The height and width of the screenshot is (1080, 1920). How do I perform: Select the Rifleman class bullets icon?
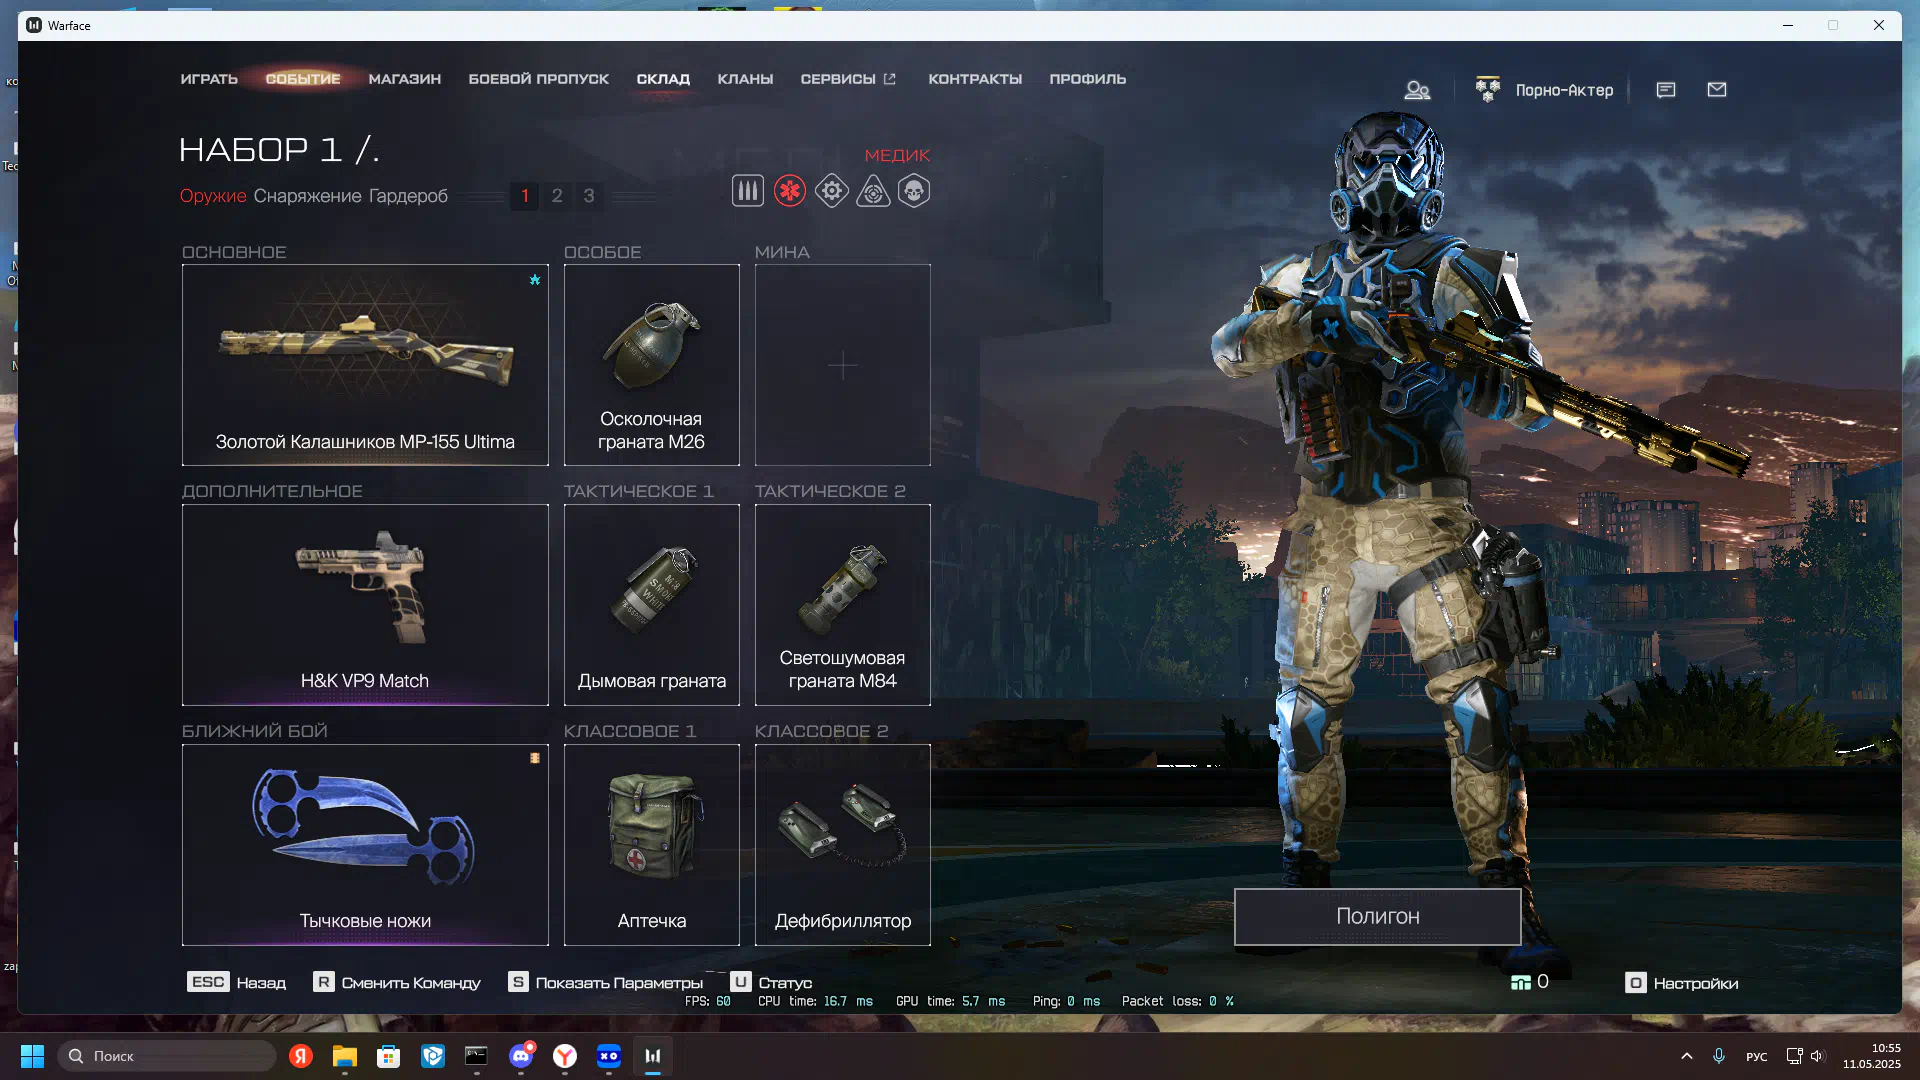tap(747, 191)
